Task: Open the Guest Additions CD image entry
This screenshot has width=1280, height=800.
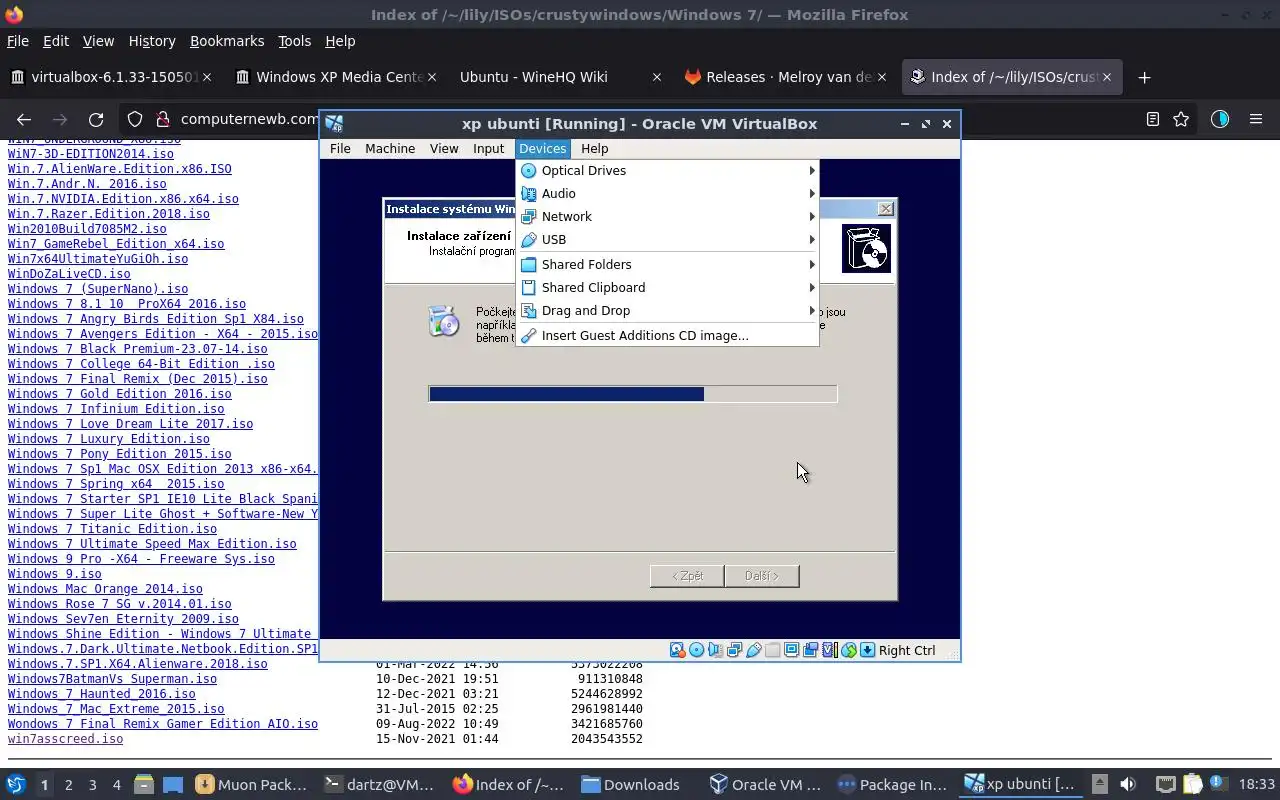Action: (x=667, y=335)
